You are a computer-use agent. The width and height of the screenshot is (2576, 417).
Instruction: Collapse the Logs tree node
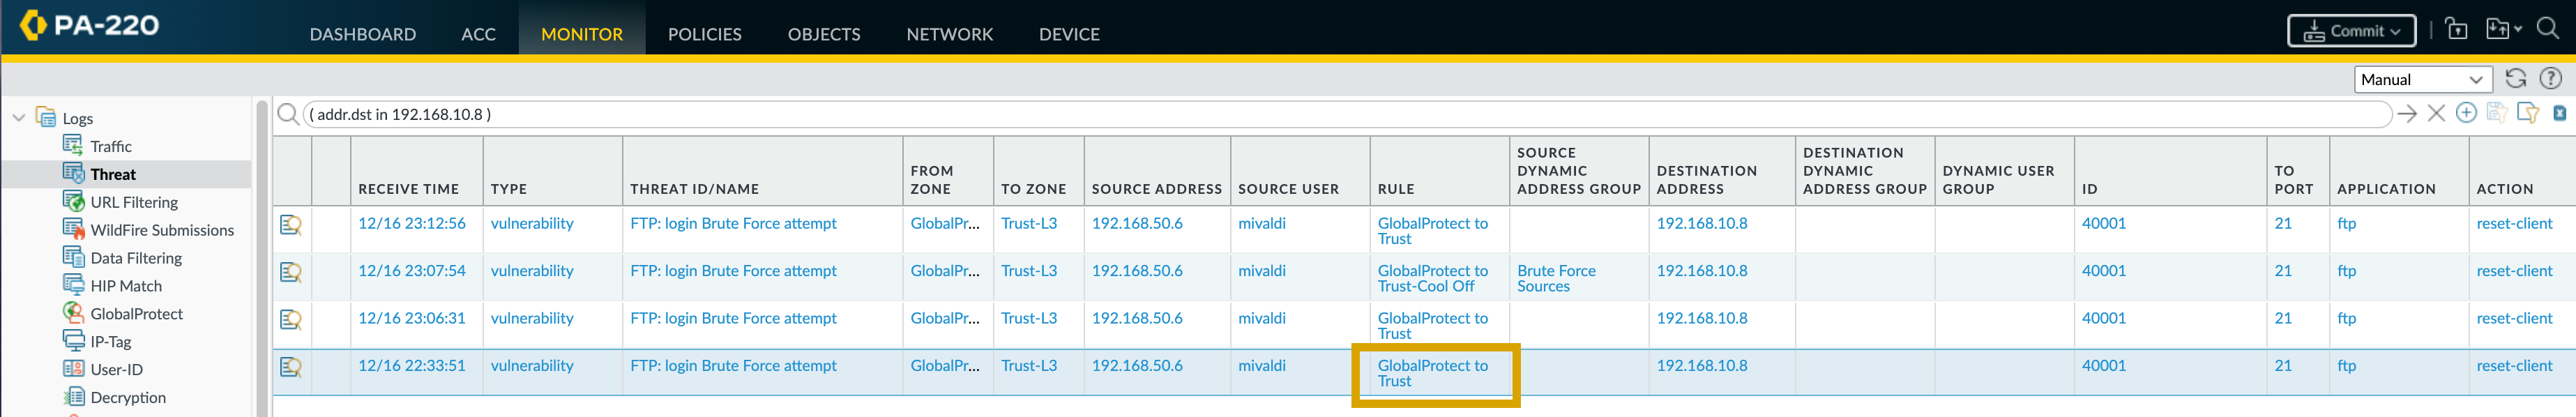click(x=19, y=118)
